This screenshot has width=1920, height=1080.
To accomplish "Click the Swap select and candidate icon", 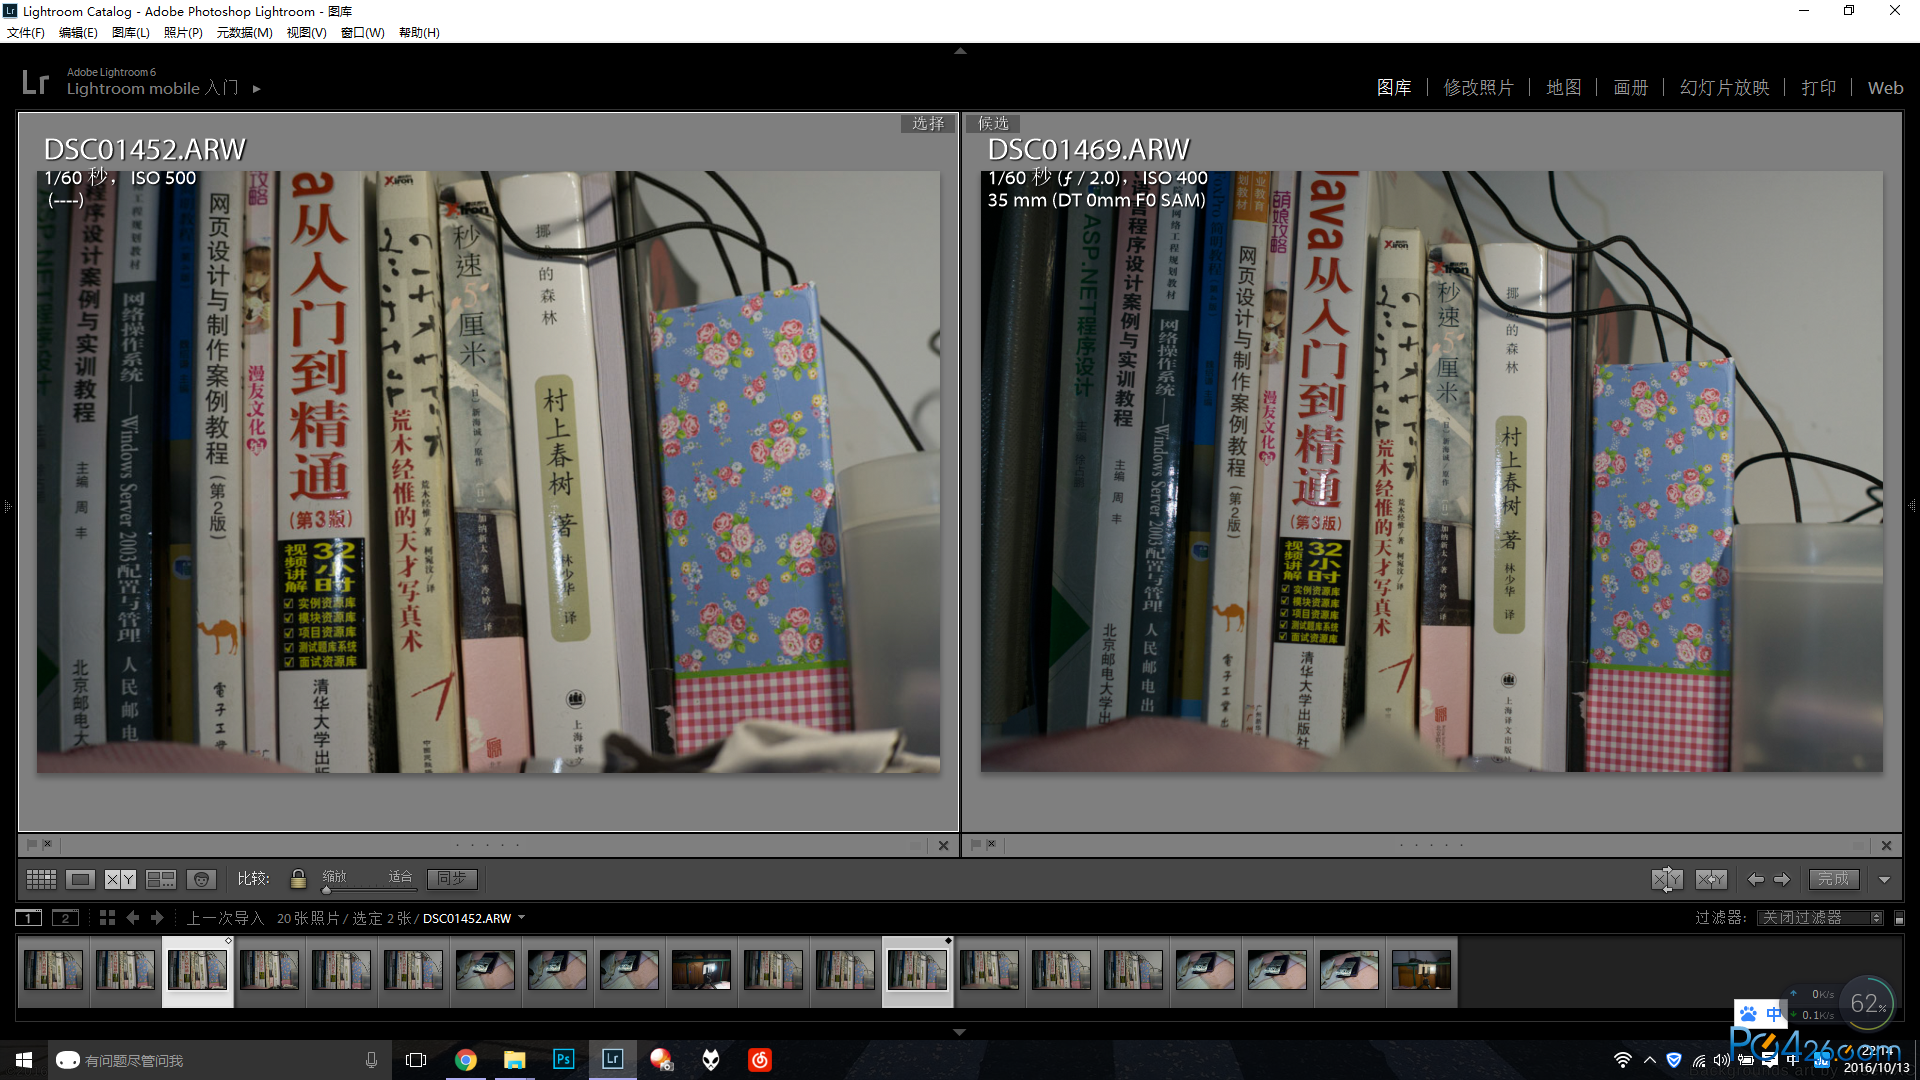I will 1667,879.
